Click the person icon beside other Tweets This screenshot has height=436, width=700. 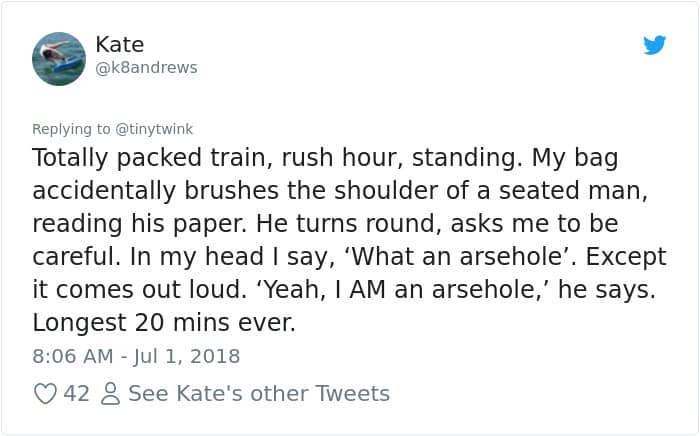click(110, 394)
